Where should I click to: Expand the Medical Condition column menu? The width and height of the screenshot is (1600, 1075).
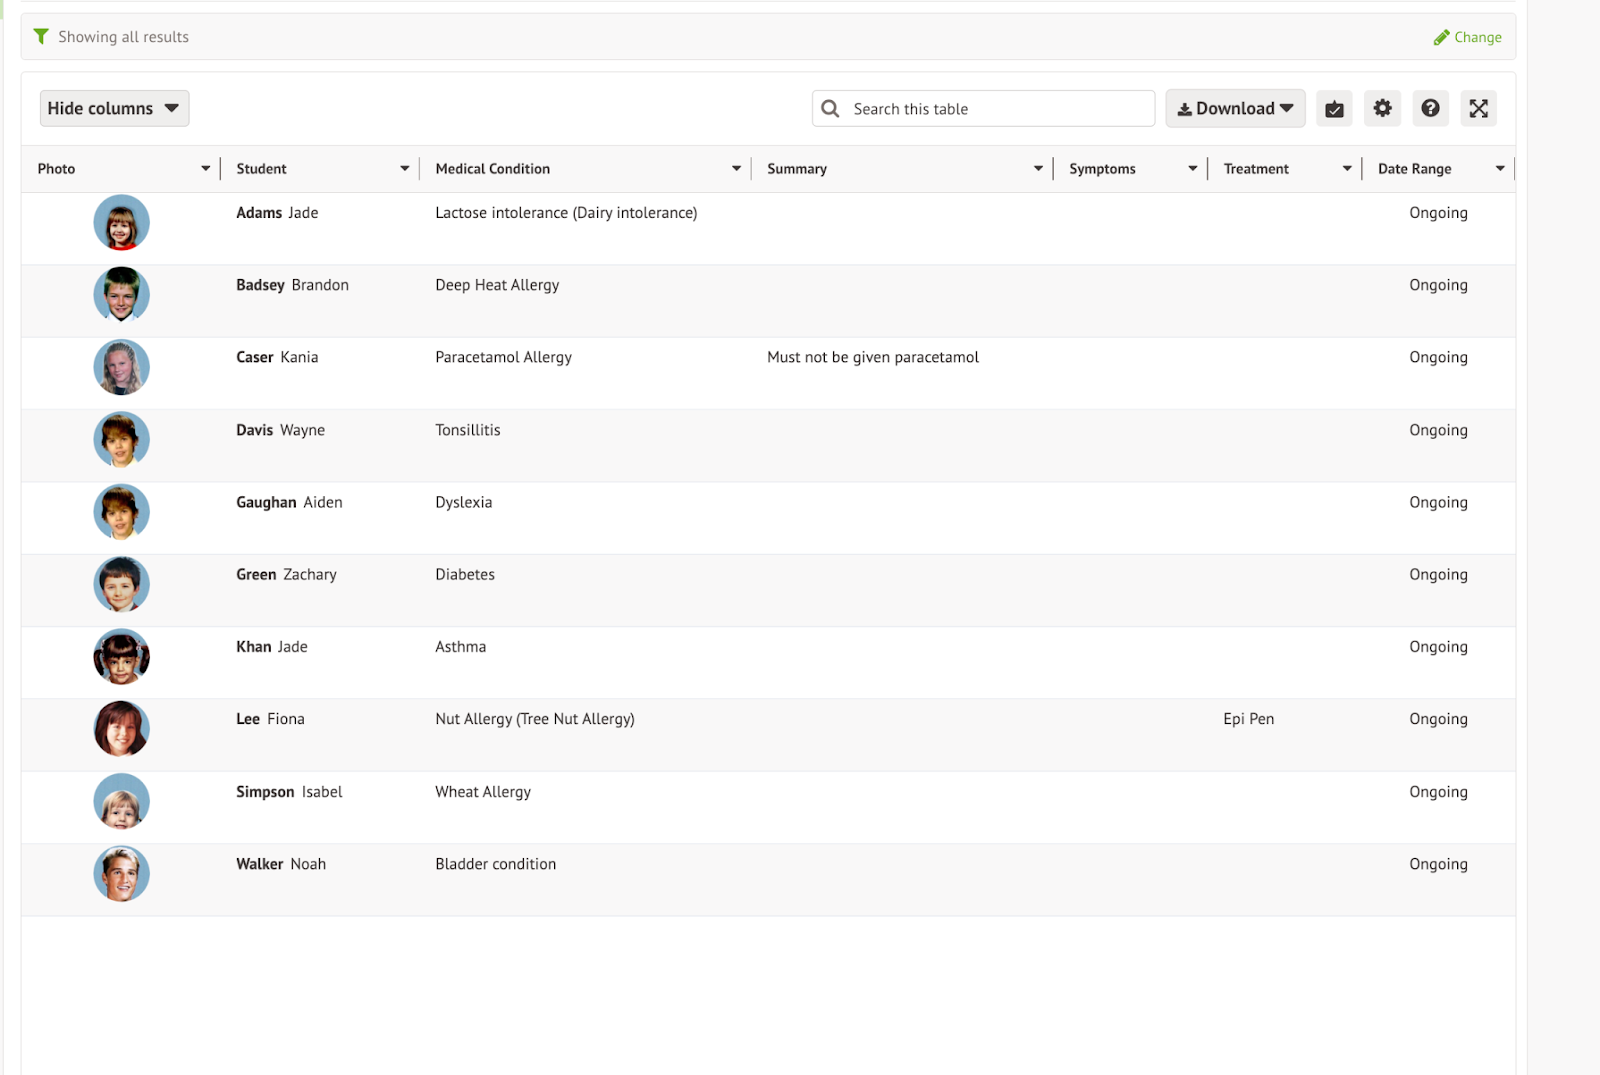point(736,169)
